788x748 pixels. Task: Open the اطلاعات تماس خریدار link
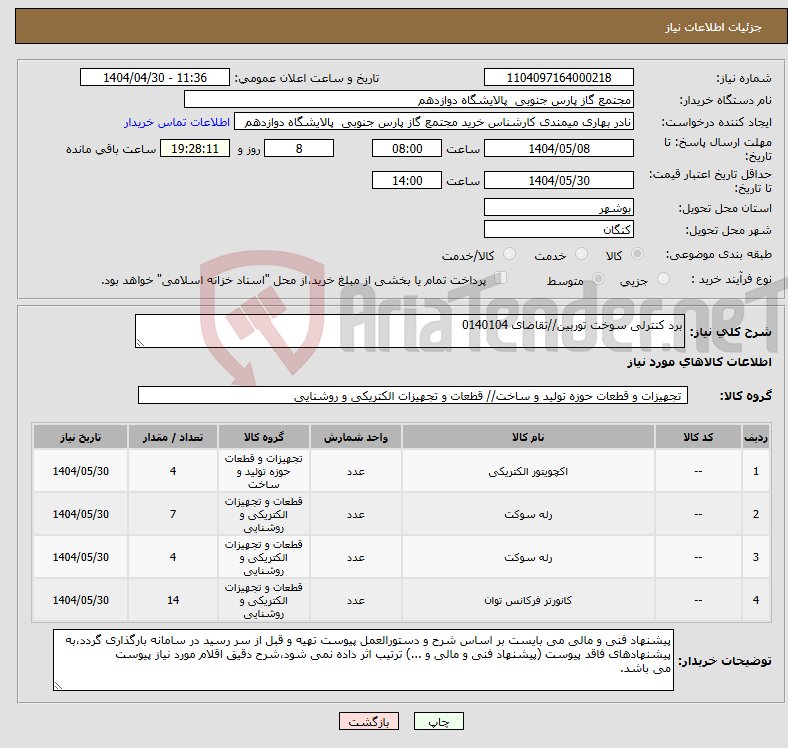tap(177, 122)
